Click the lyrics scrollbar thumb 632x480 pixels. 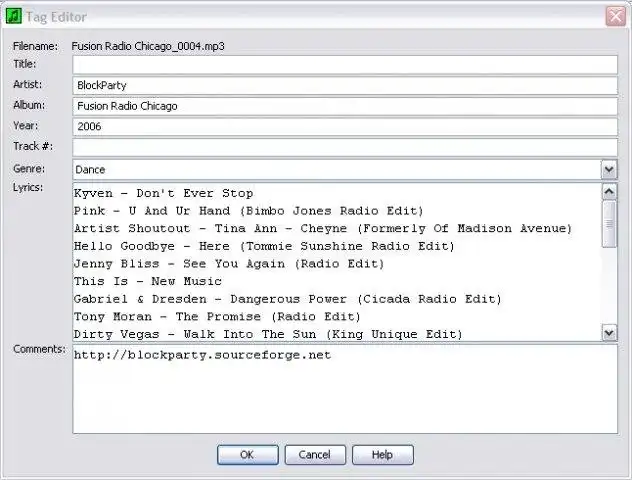tap(609, 224)
